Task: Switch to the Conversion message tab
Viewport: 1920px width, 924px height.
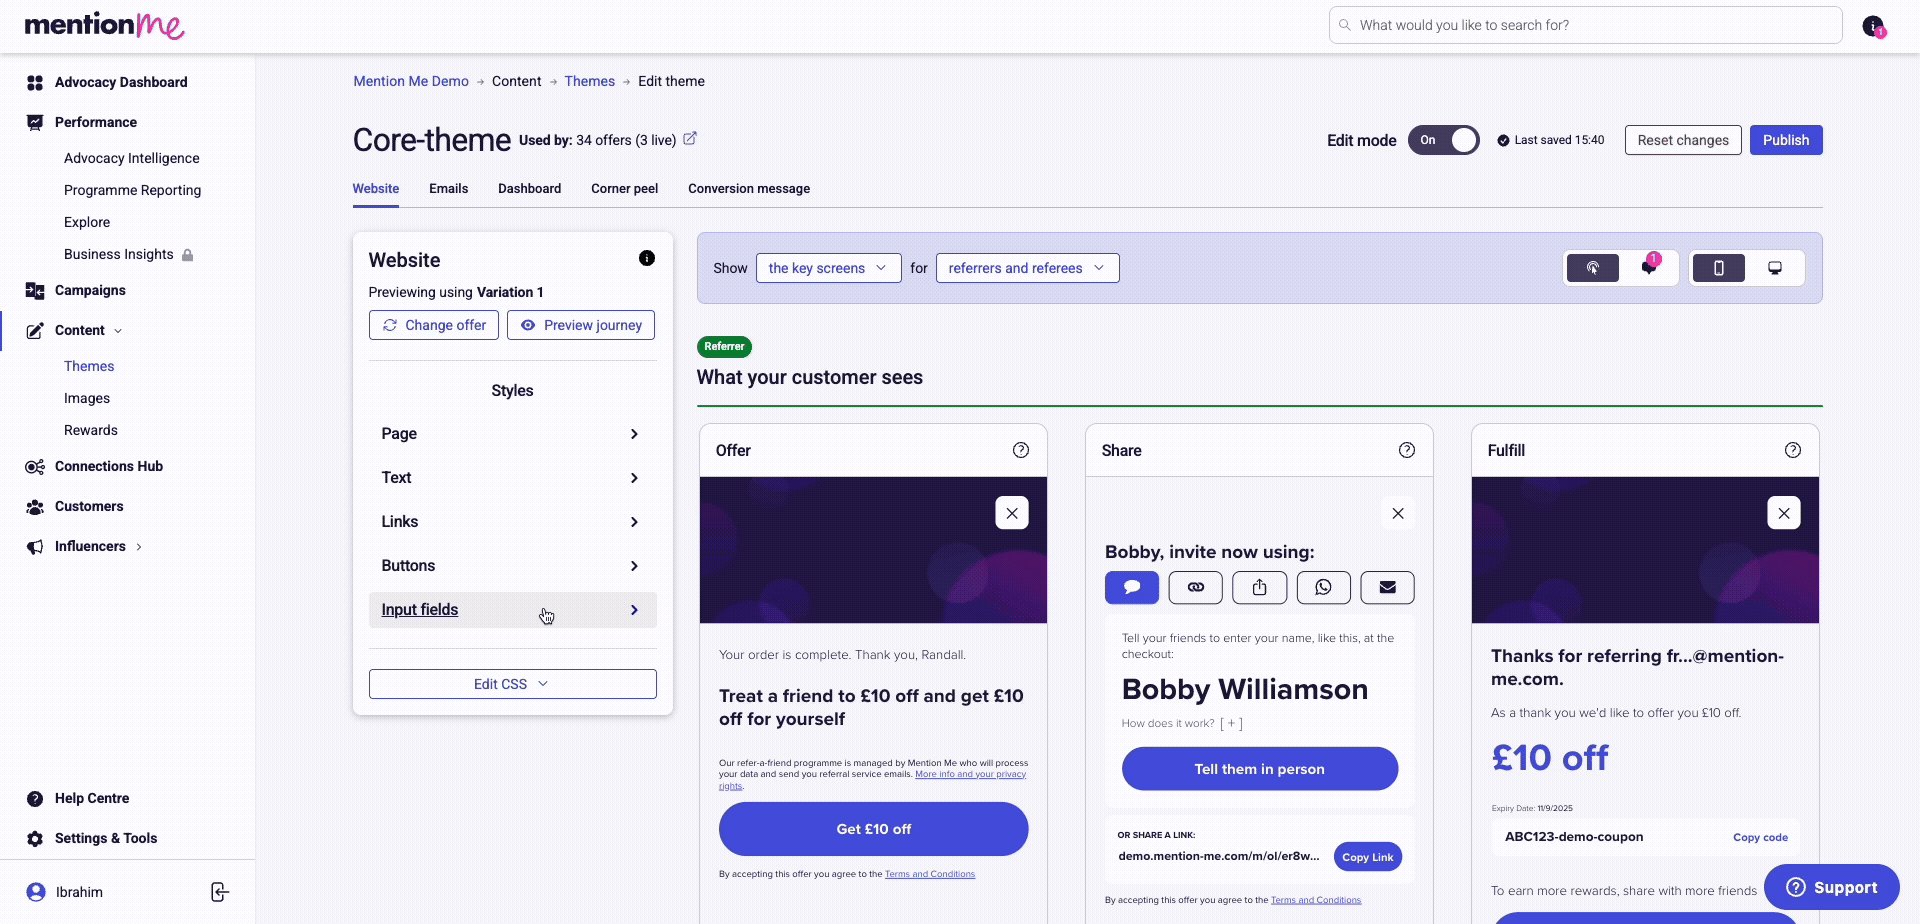Action: (749, 188)
